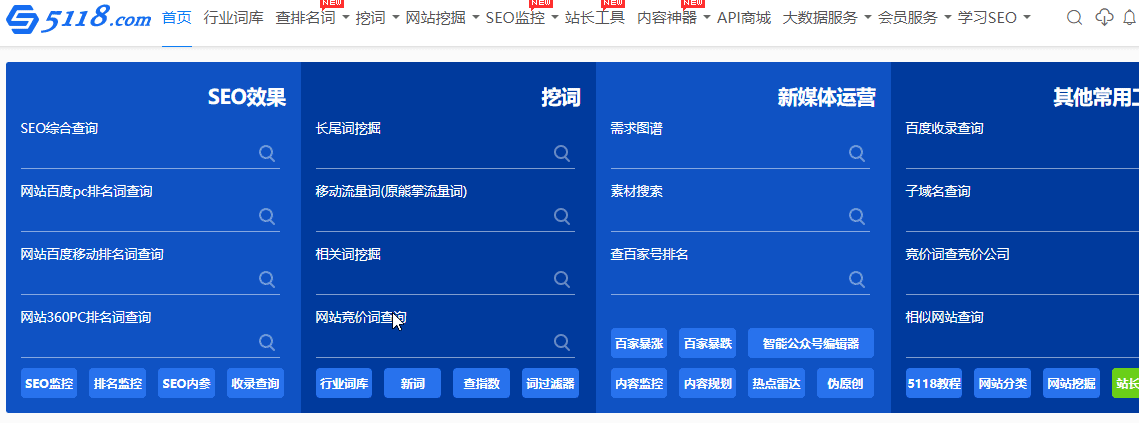Click 百家暴跌 button
The height and width of the screenshot is (423, 1139).
[708, 343]
